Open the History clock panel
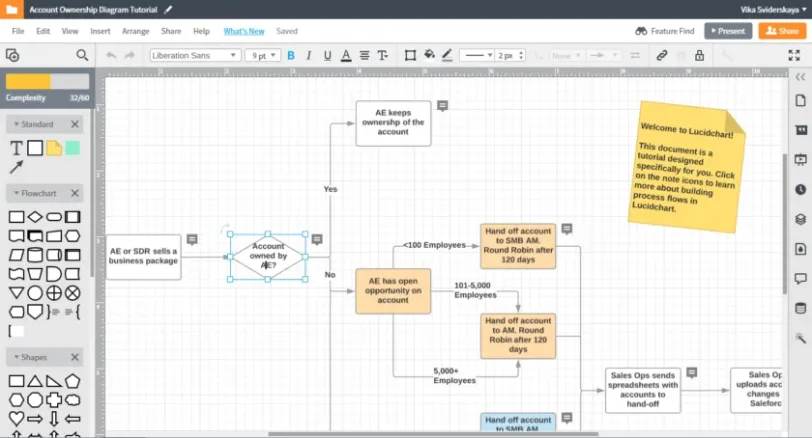 coord(800,189)
